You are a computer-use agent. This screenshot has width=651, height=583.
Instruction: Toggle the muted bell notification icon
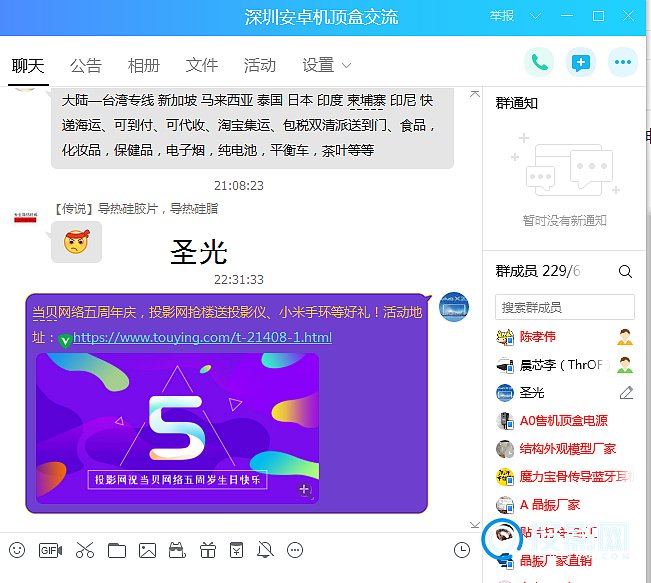click(x=265, y=550)
